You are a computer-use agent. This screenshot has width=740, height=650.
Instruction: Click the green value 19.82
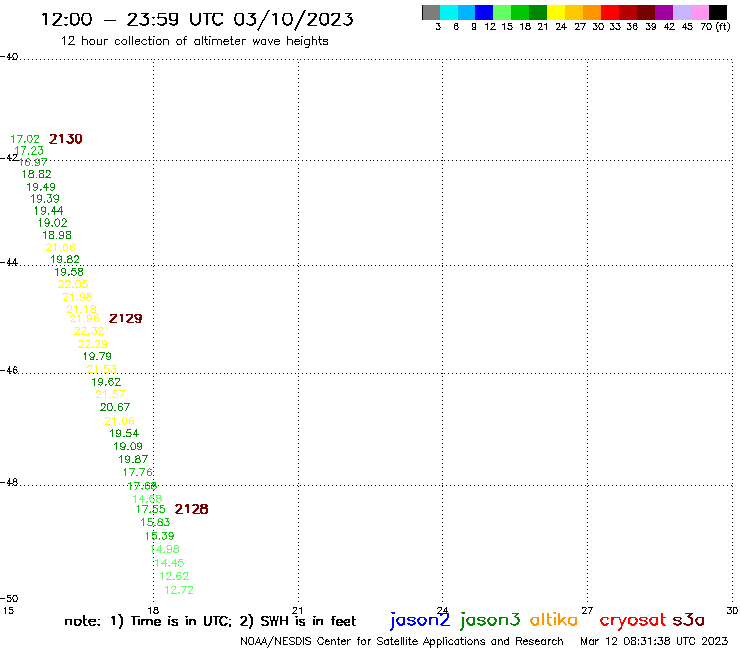point(65,259)
